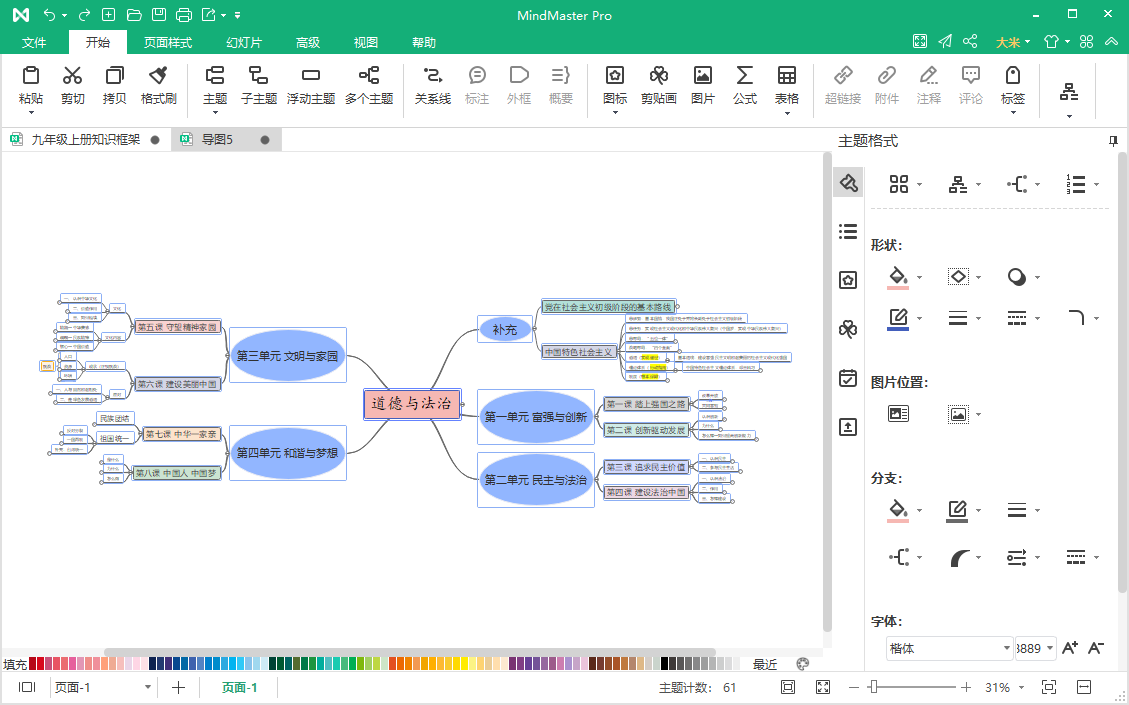Open the 视图 tab
The image size is (1129, 705).
click(x=366, y=42)
